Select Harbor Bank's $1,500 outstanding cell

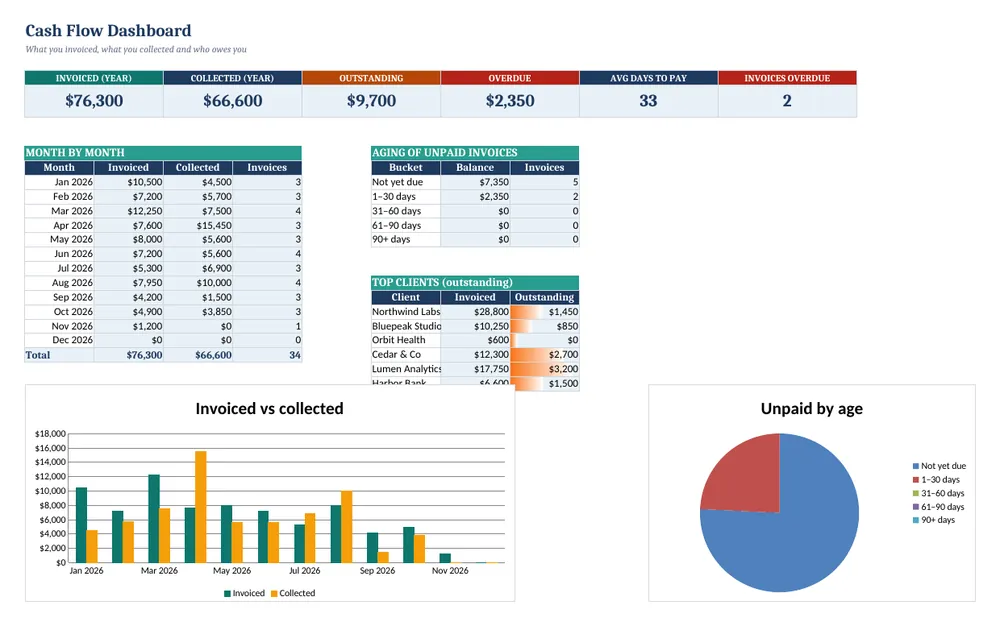point(545,384)
